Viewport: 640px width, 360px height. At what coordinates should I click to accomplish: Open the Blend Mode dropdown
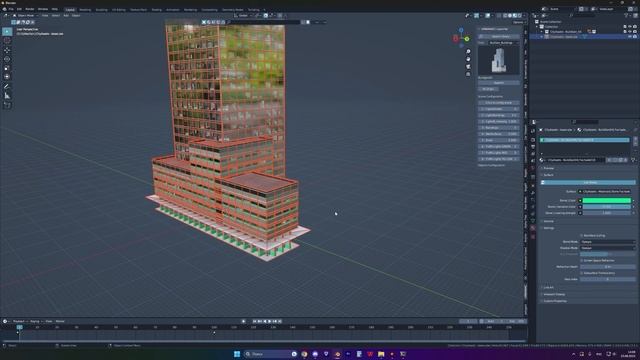point(608,242)
